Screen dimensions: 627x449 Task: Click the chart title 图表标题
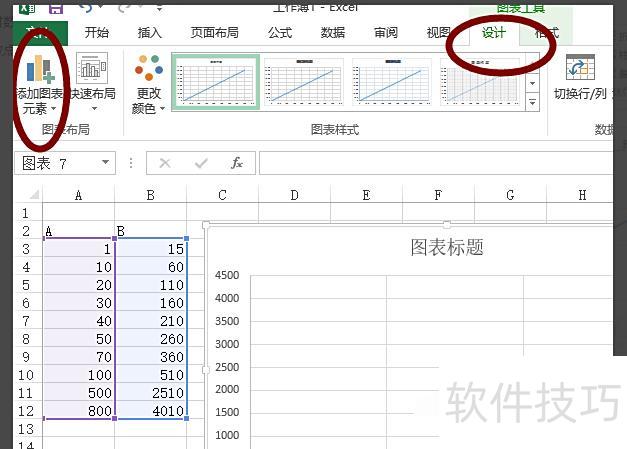[x=447, y=247]
